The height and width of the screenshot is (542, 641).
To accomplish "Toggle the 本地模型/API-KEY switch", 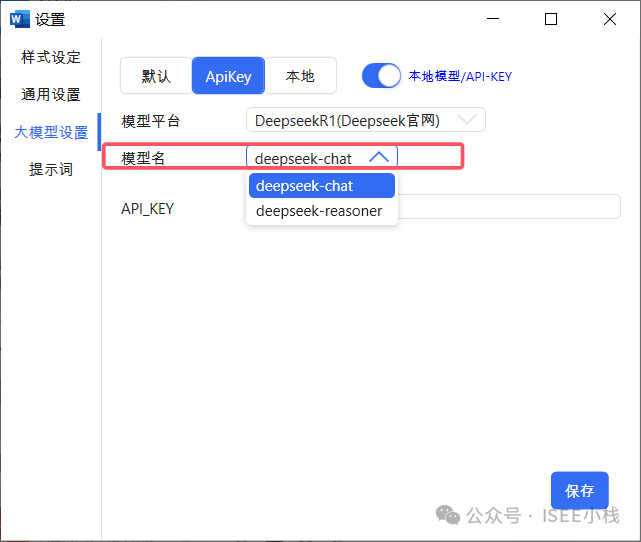I will [x=381, y=76].
